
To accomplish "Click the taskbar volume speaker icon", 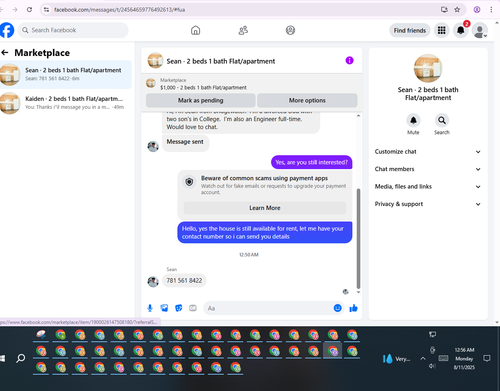I will click(x=432, y=366).
